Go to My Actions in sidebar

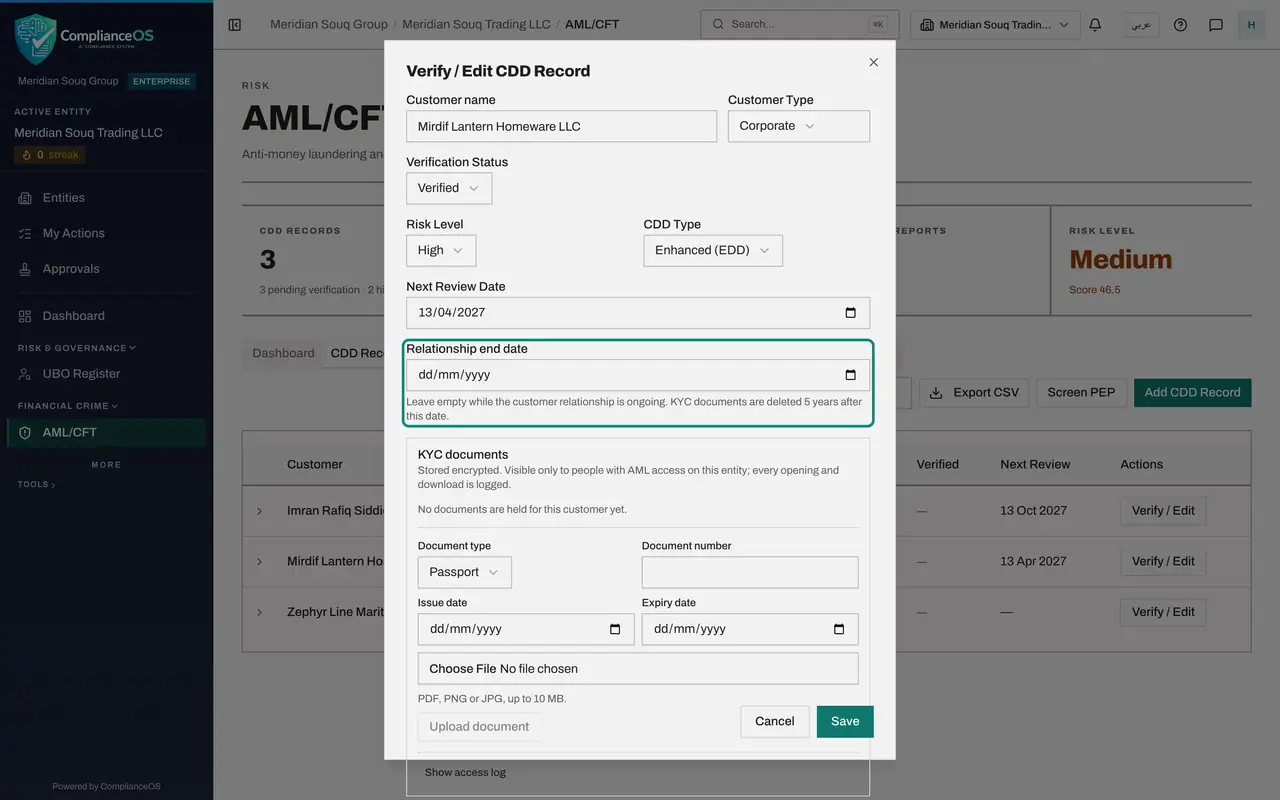tap(106, 233)
